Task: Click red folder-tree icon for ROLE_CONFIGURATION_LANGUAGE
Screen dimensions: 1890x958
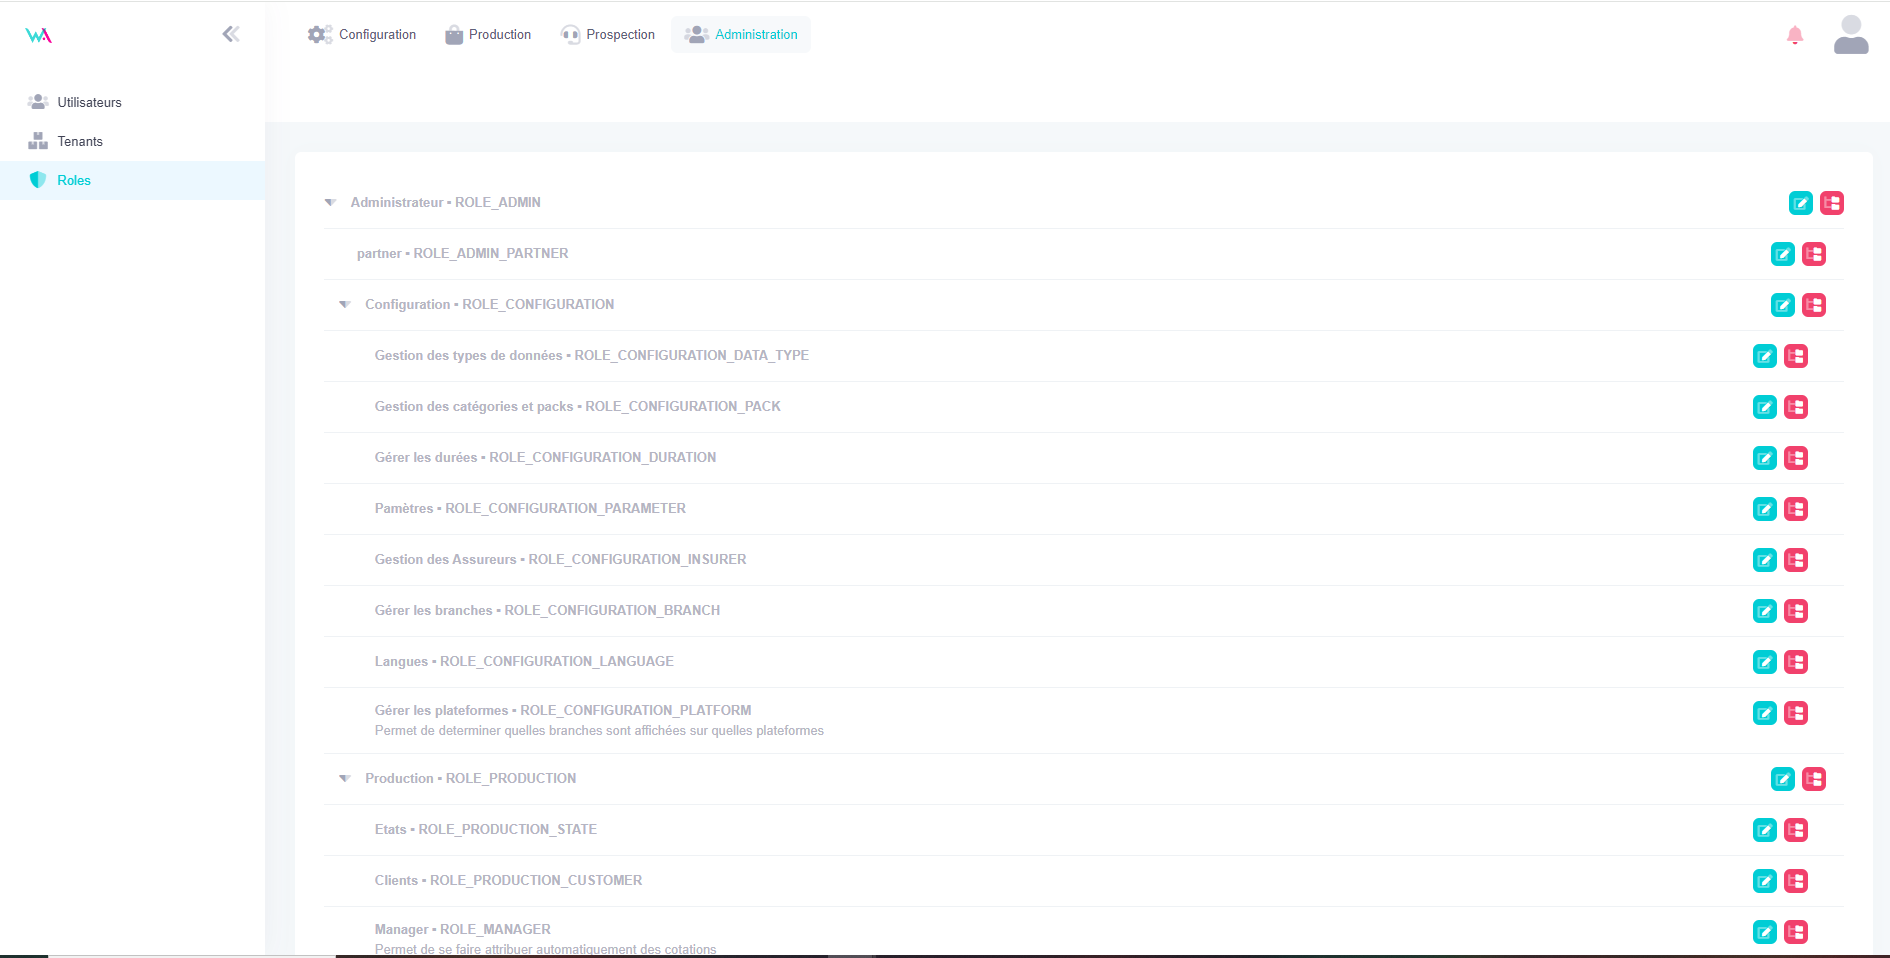Action: 1795,662
